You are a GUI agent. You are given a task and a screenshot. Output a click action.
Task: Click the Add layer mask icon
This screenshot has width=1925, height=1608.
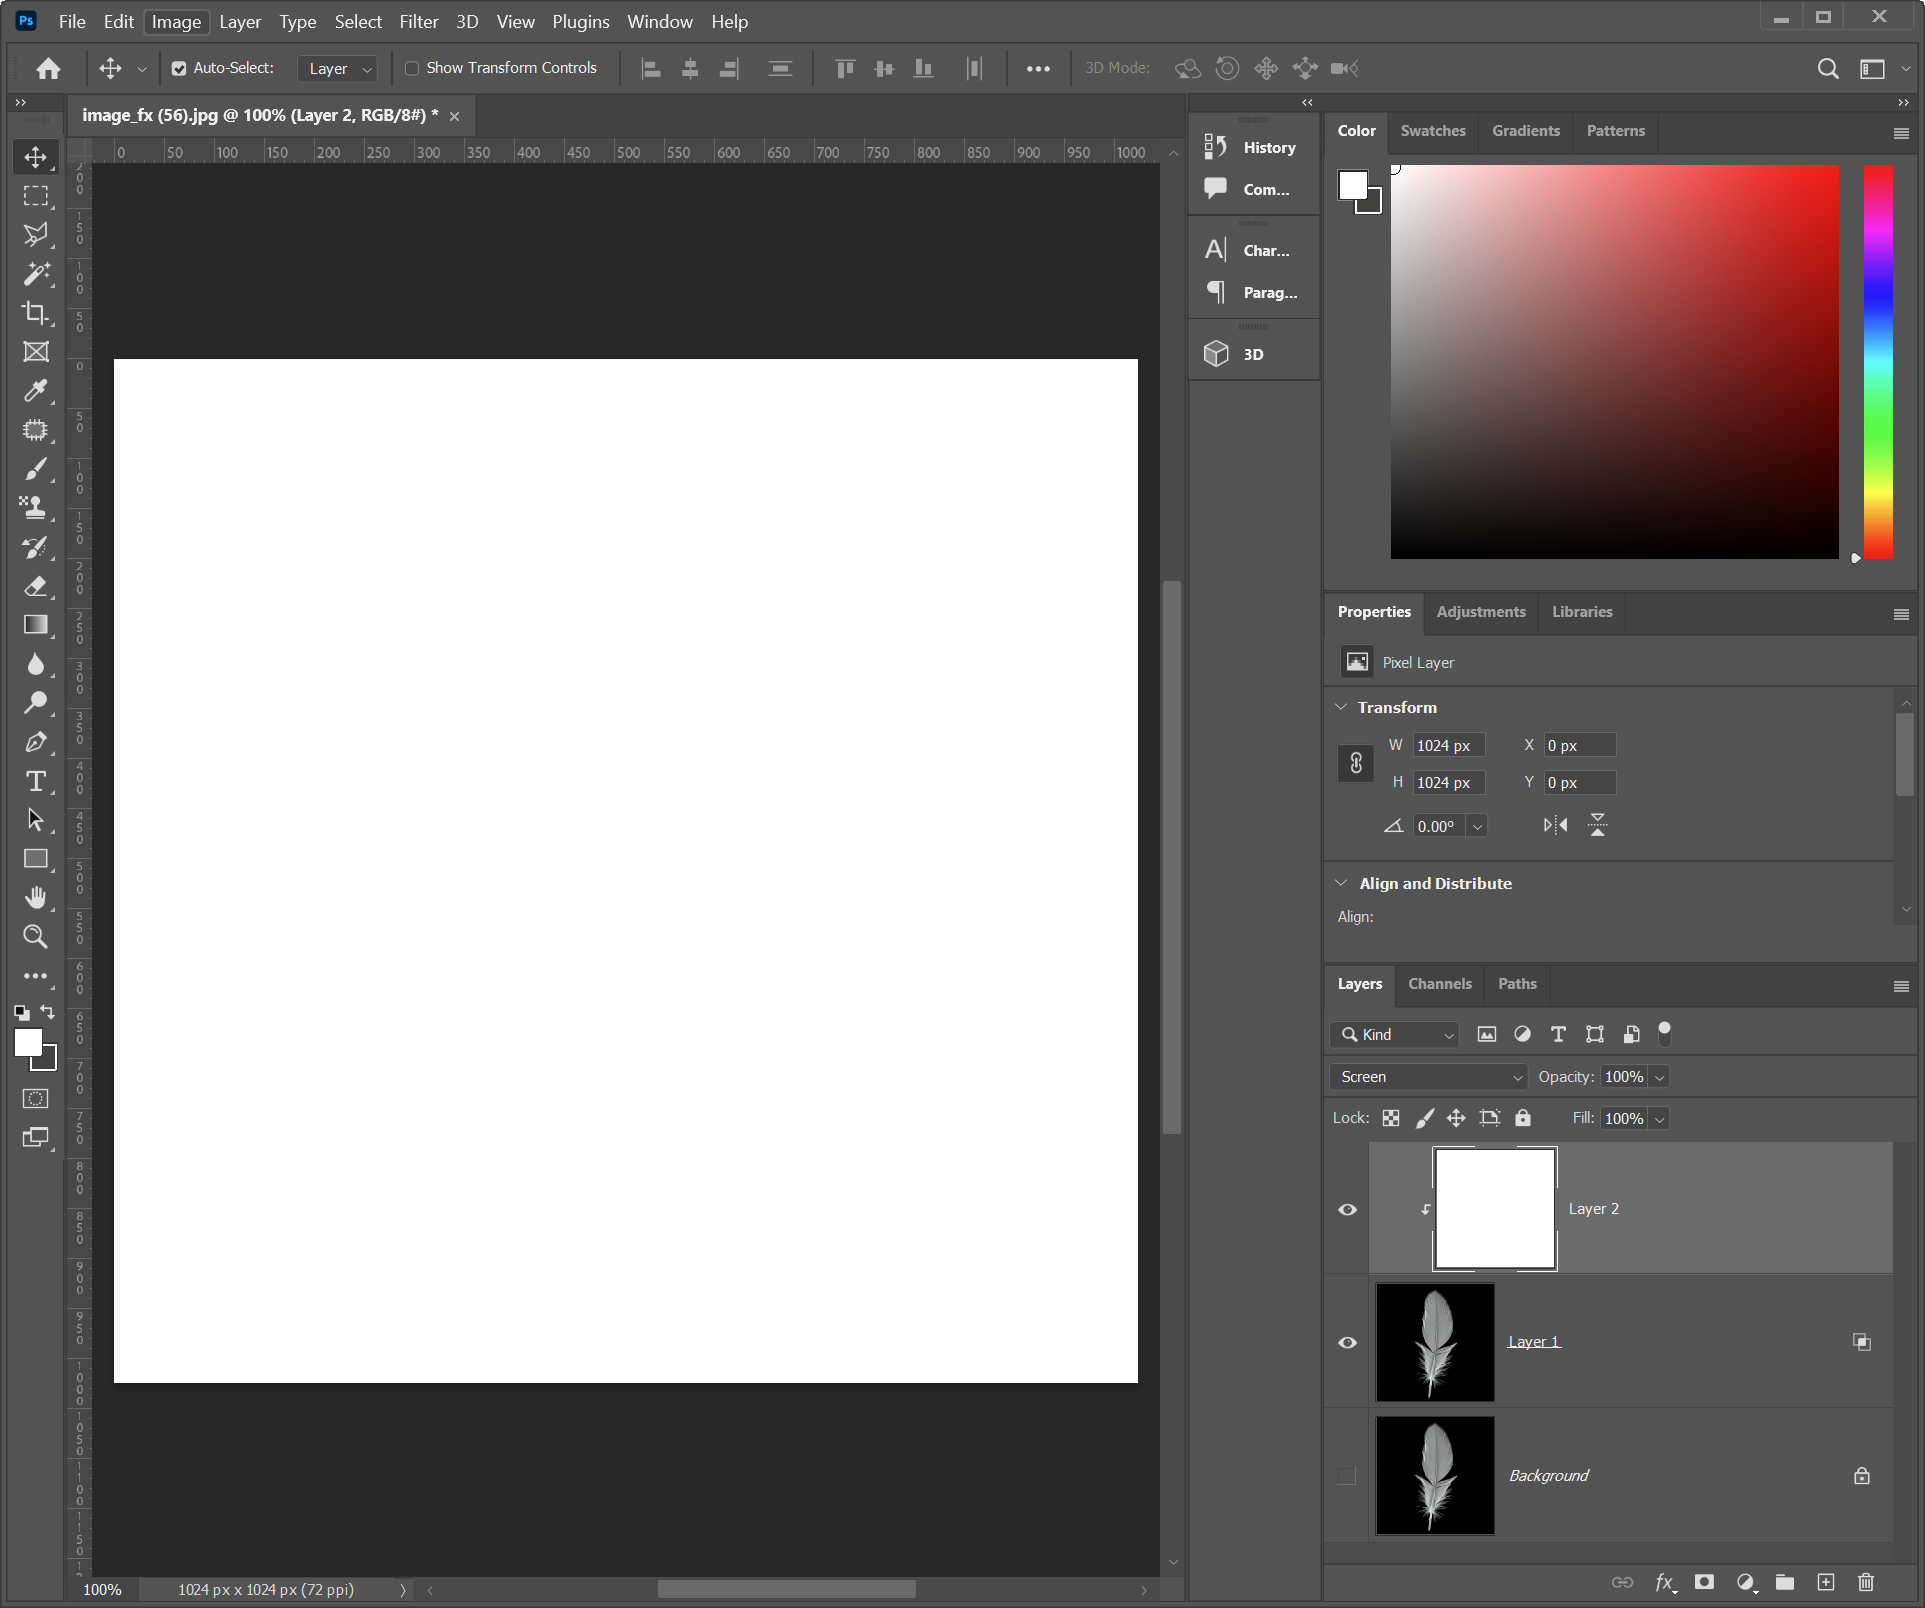click(1704, 1582)
